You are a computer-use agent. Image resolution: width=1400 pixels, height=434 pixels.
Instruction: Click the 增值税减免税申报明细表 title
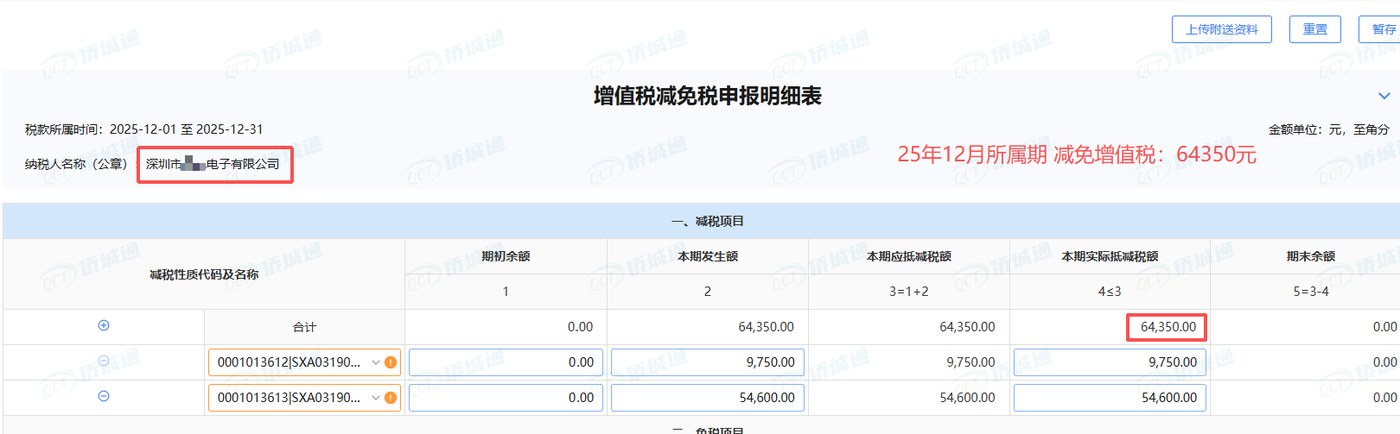click(707, 96)
